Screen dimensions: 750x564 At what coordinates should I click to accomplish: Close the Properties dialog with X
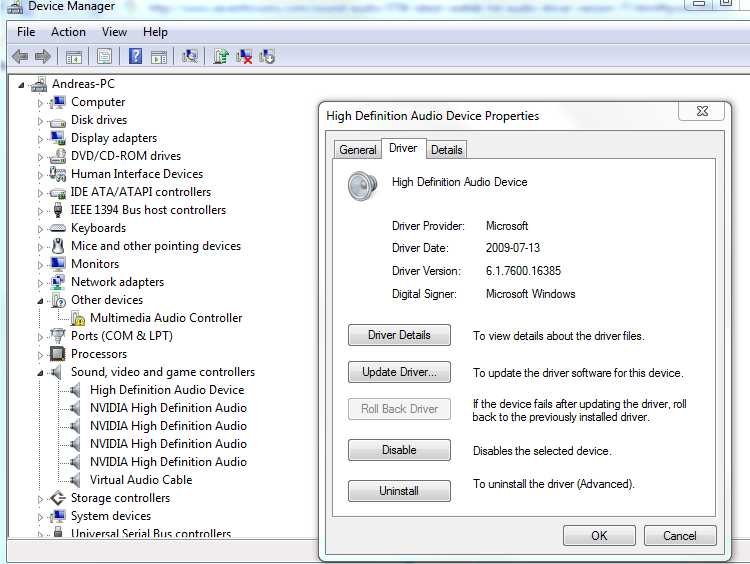pos(702,111)
